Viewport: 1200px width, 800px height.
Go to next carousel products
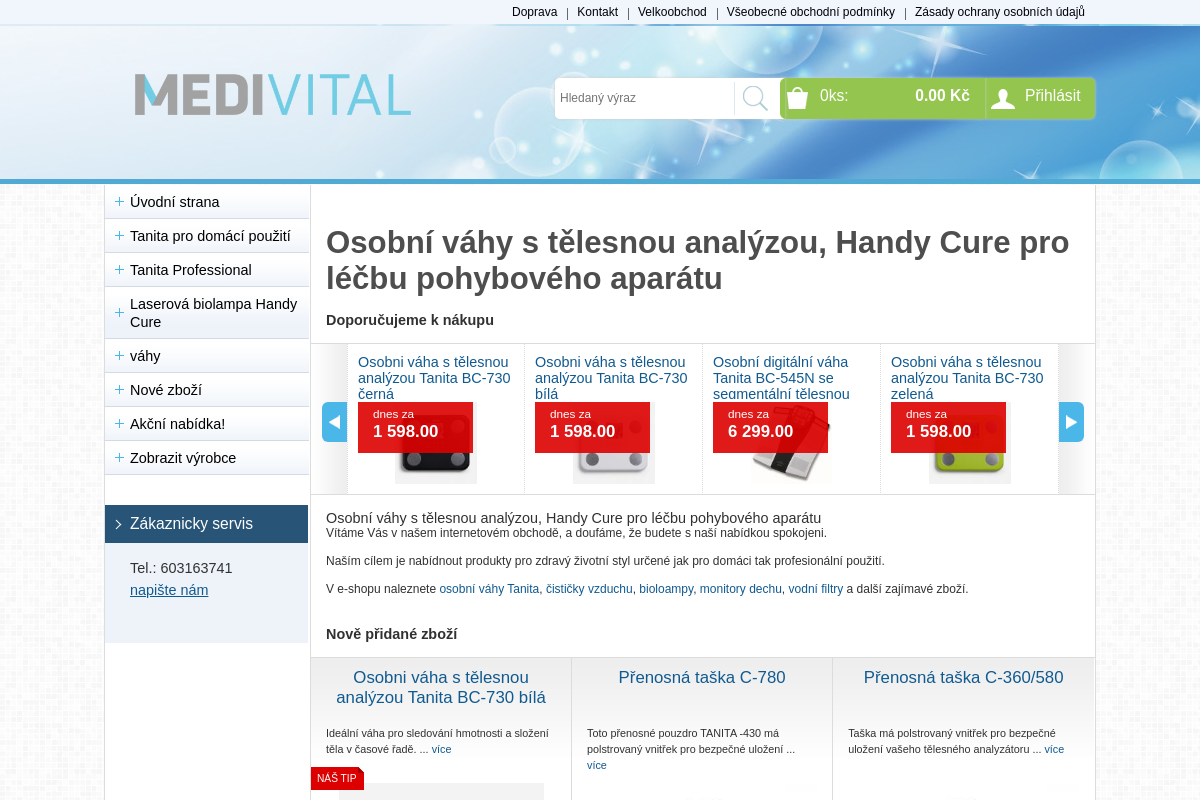[x=1071, y=422]
